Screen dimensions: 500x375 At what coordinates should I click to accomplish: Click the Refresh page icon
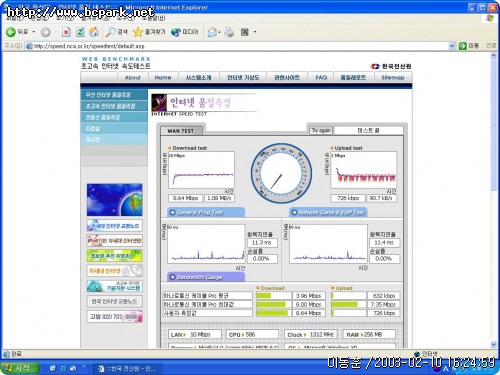80,32
